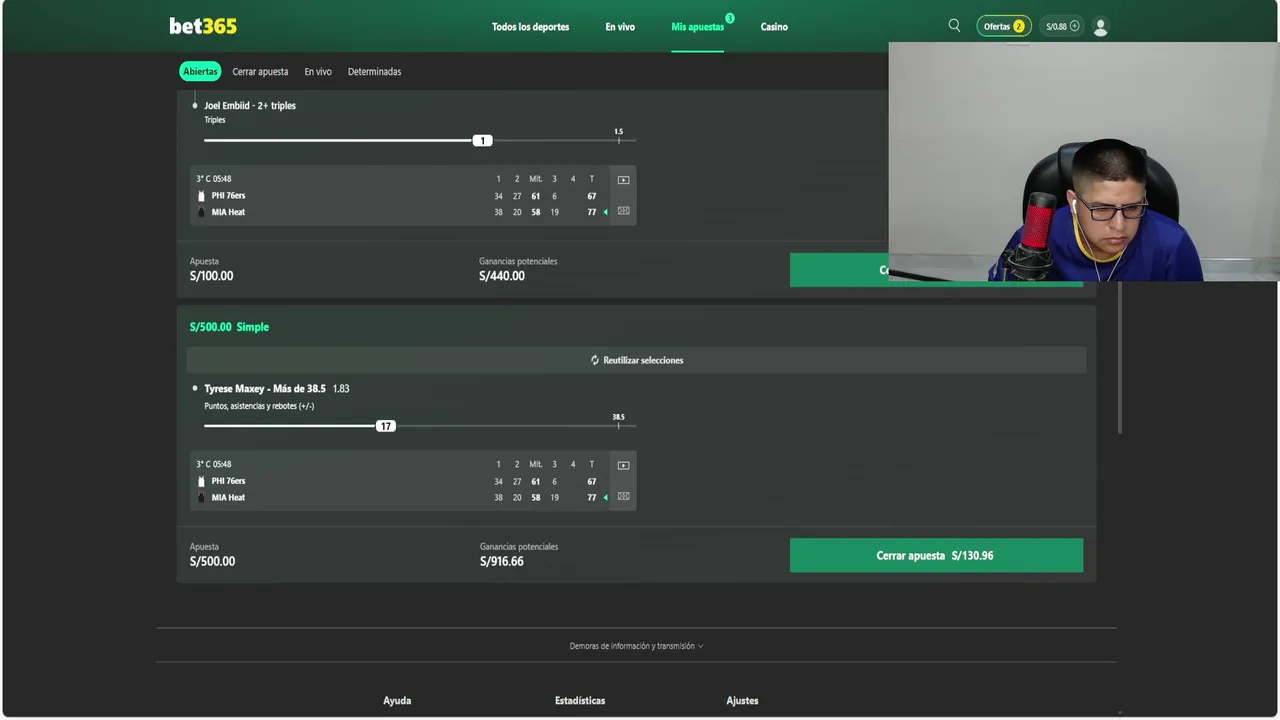Go to Todos los deportes
The height and width of the screenshot is (720, 1280).
[x=530, y=27]
